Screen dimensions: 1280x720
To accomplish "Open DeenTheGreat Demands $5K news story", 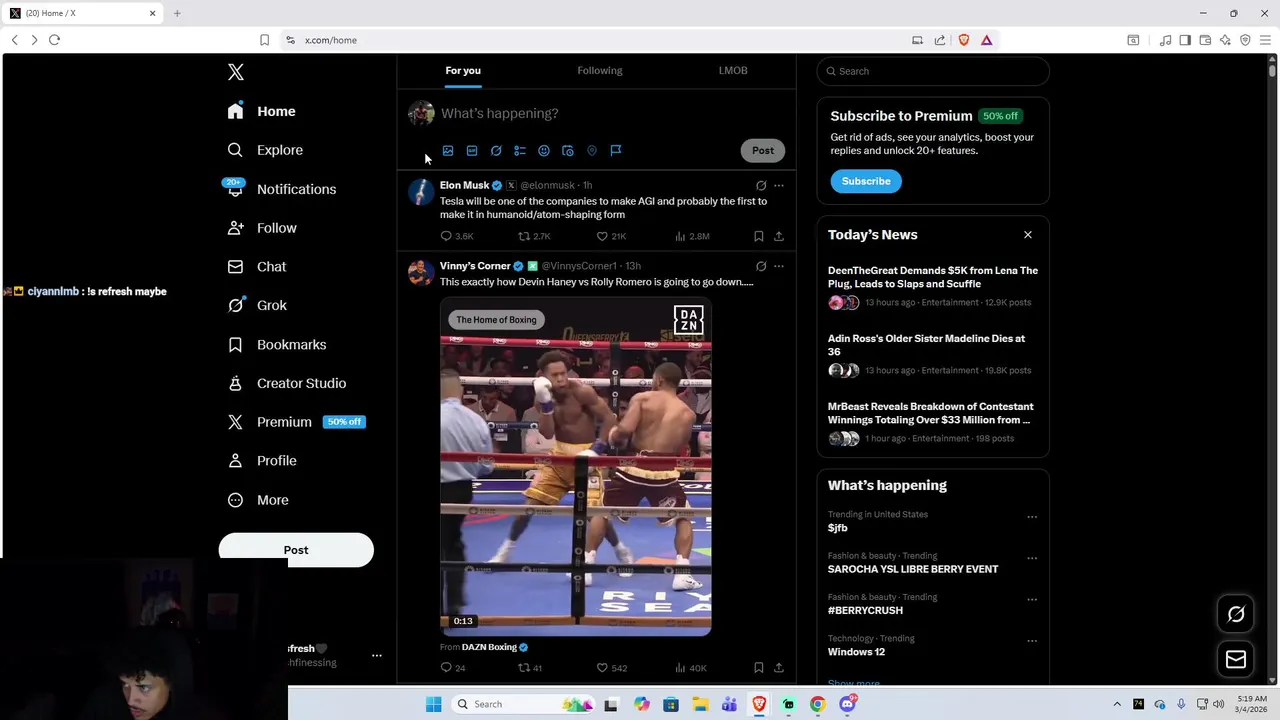I will point(933,286).
